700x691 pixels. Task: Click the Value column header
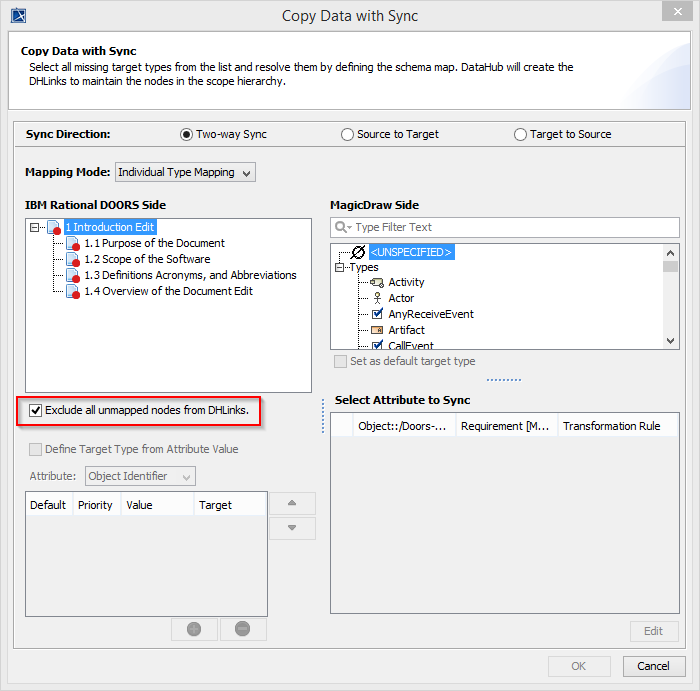tap(157, 505)
